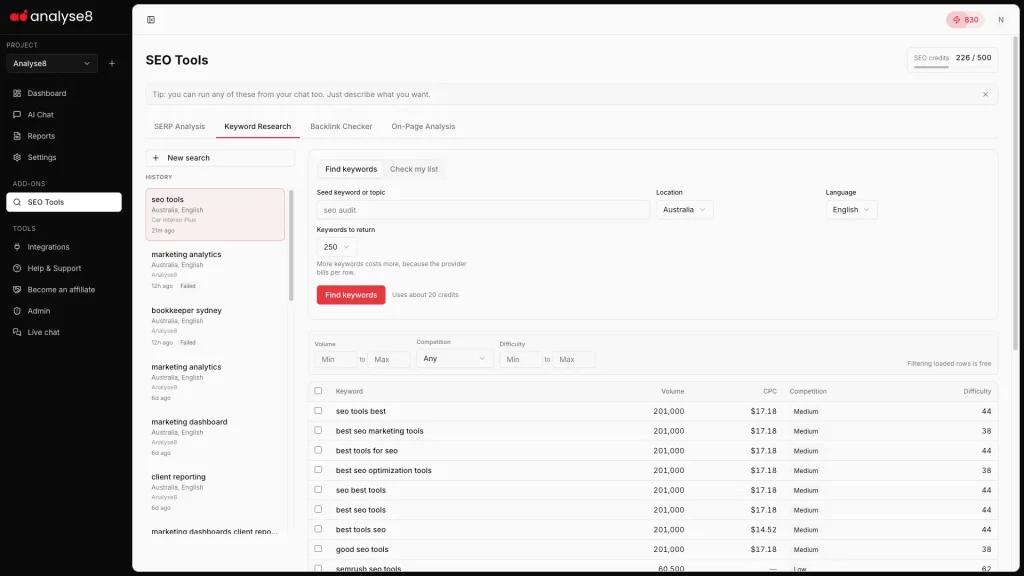Add a new project with plus icon

tap(112, 63)
